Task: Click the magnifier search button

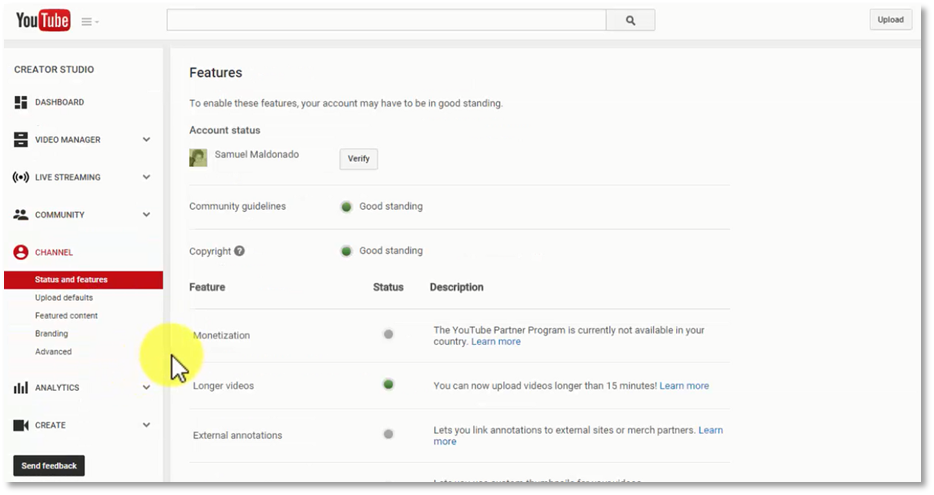Action: click(630, 20)
